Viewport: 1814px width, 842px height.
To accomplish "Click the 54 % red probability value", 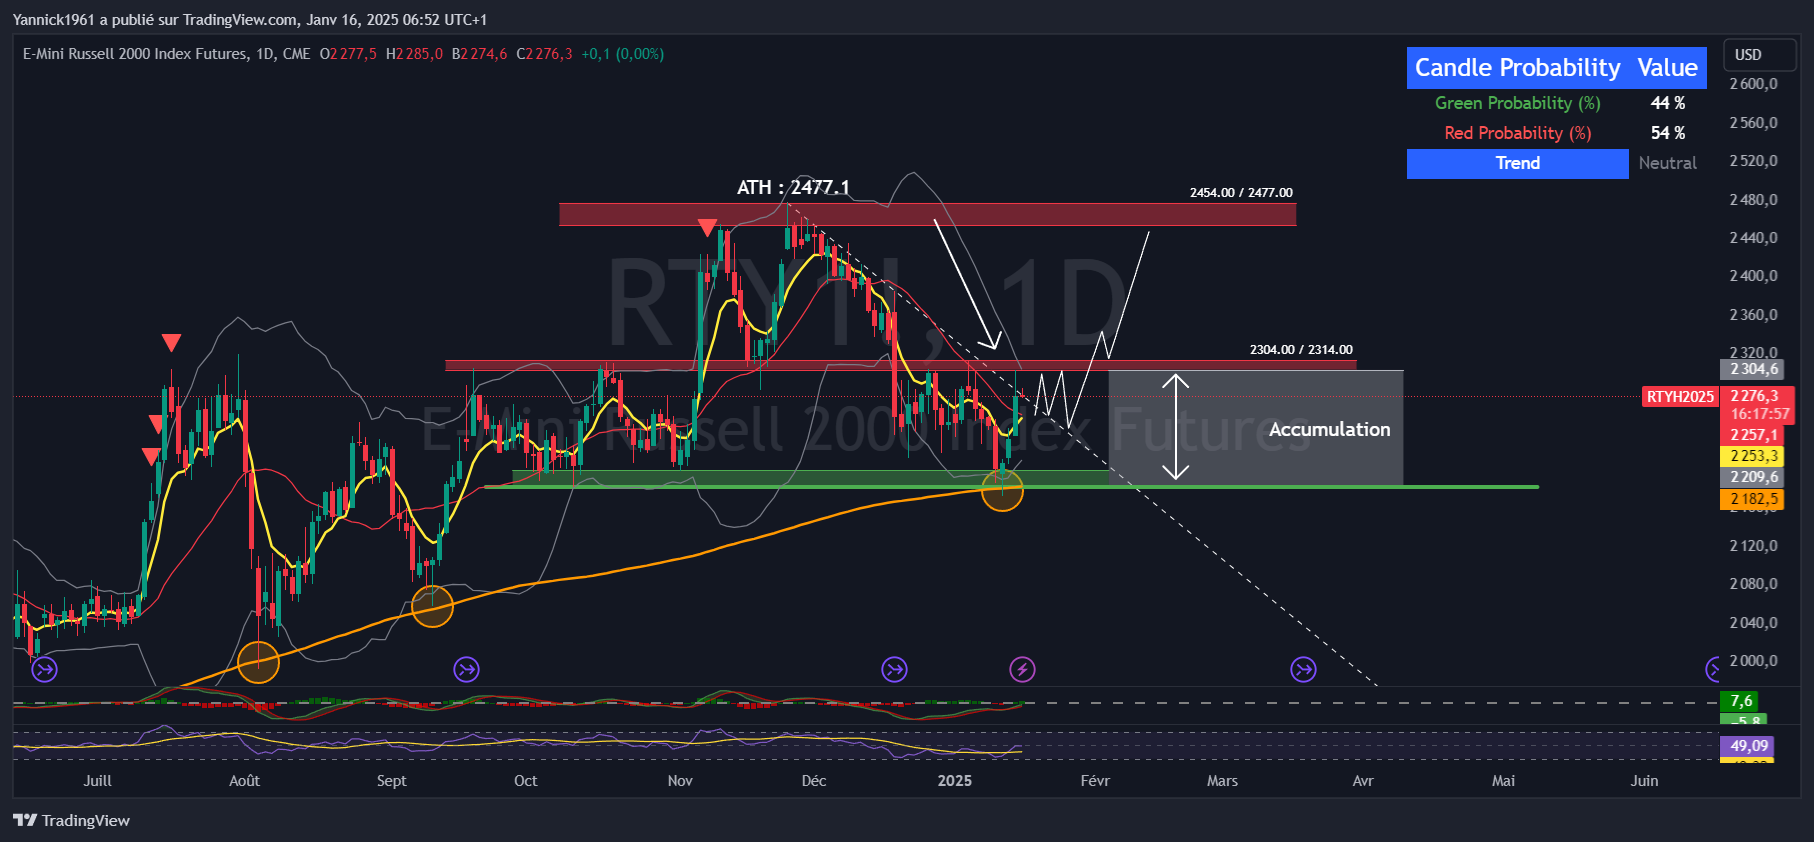I will pyautogui.click(x=1667, y=133).
